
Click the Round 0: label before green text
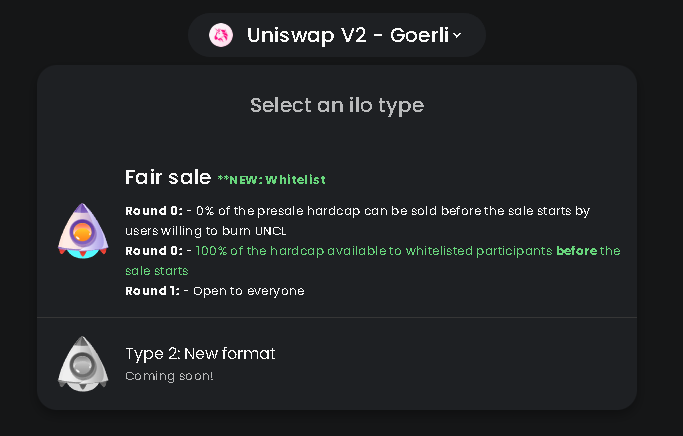pyautogui.click(x=152, y=251)
